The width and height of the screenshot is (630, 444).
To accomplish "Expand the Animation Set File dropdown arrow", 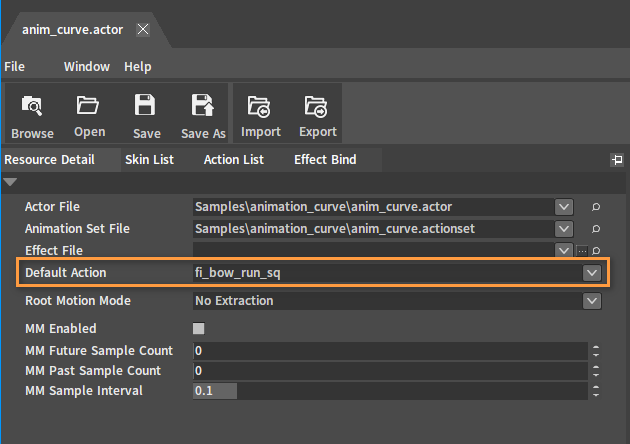I will tap(564, 229).
